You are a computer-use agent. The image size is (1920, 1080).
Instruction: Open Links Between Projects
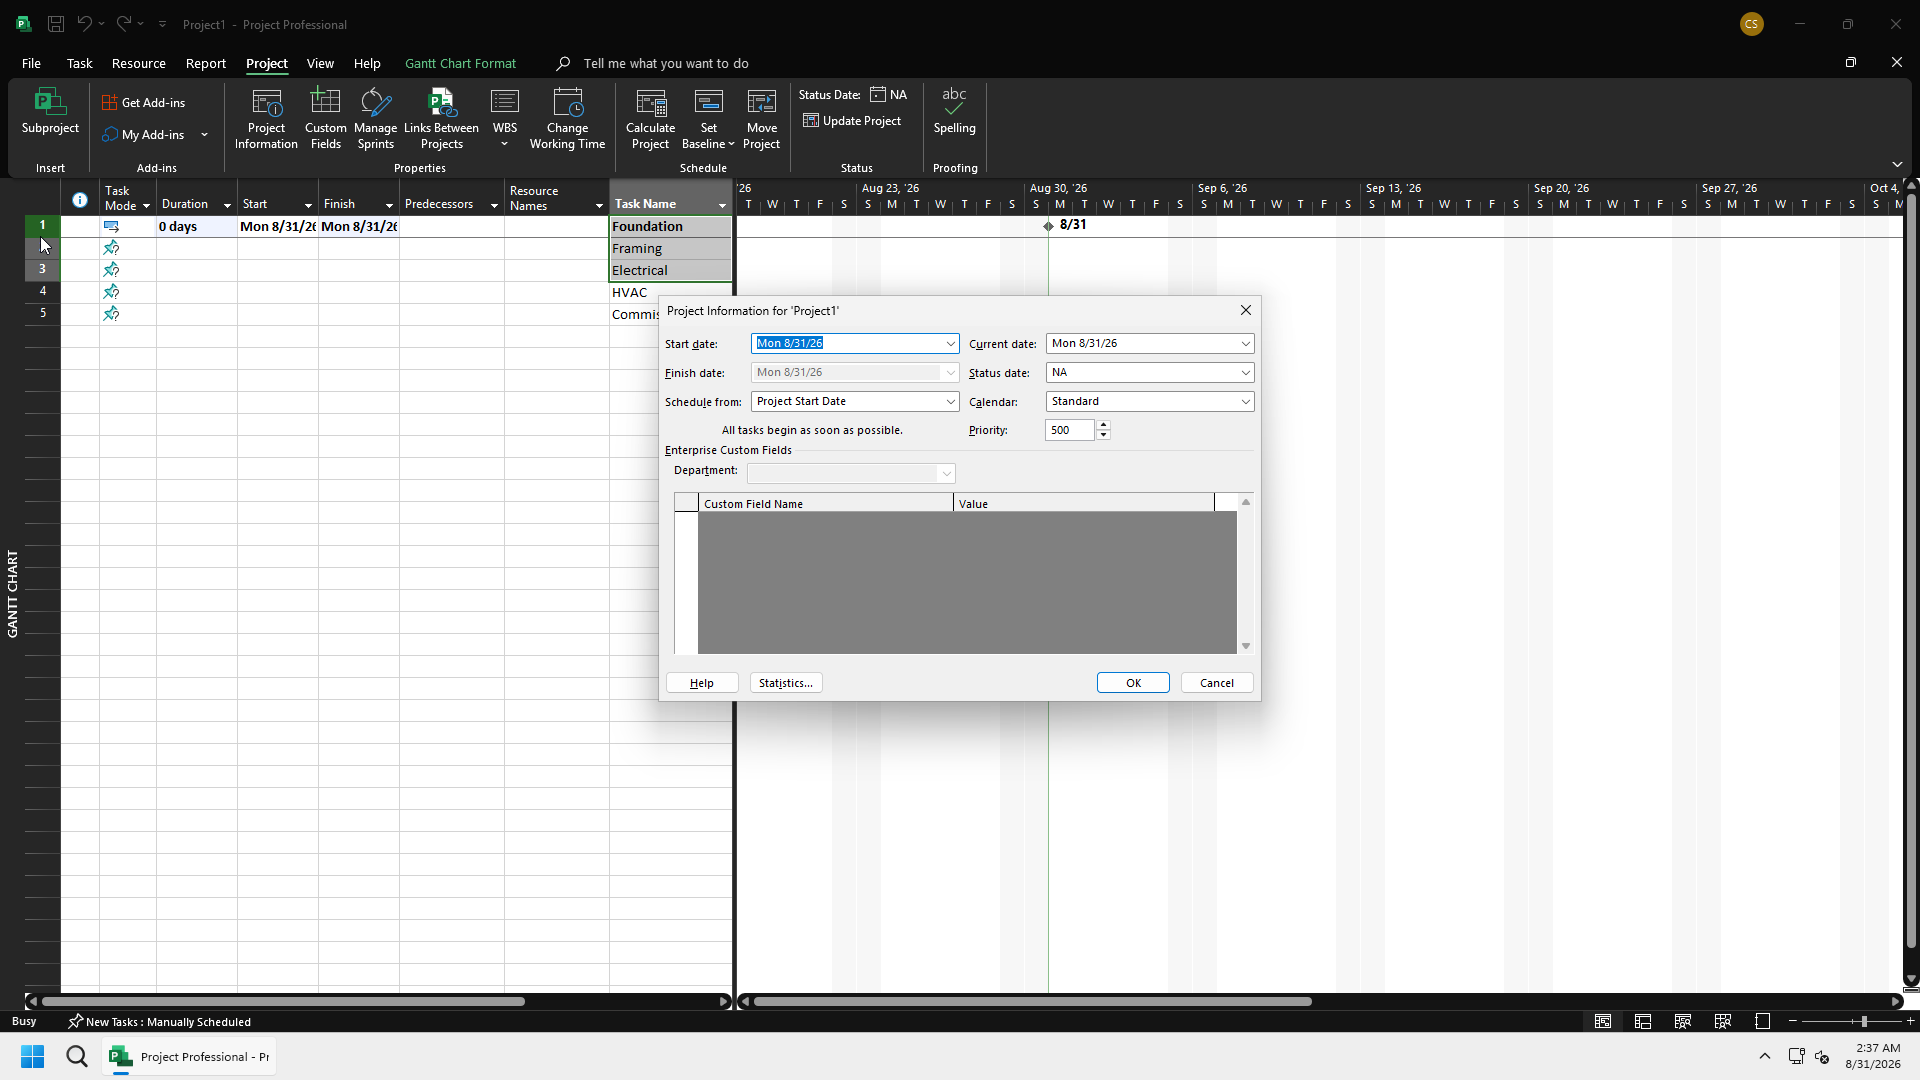coord(441,120)
